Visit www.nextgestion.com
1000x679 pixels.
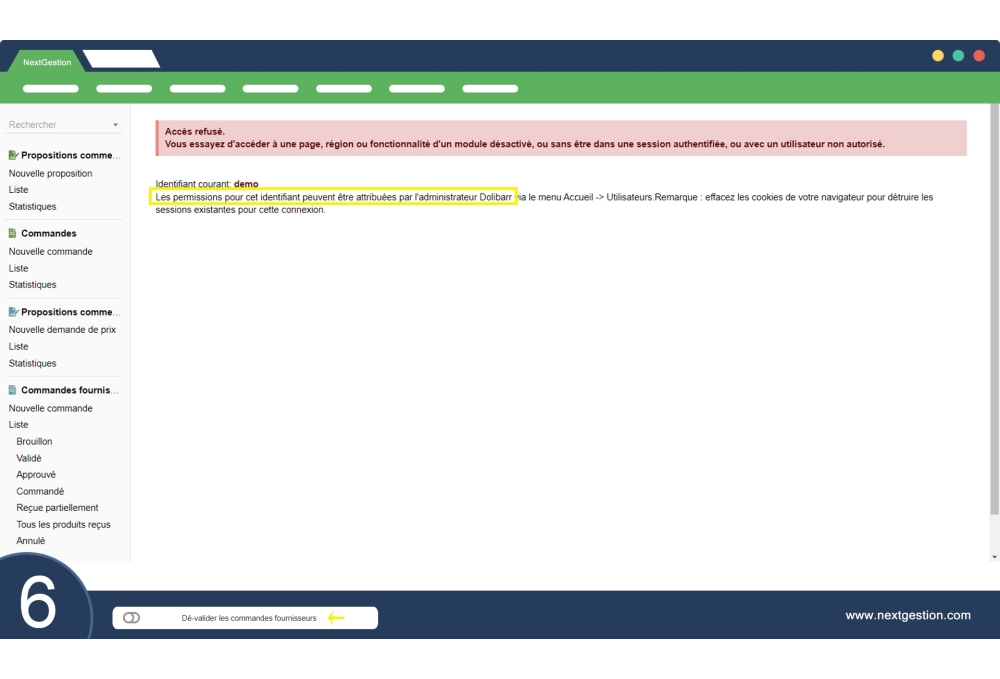[x=908, y=615]
